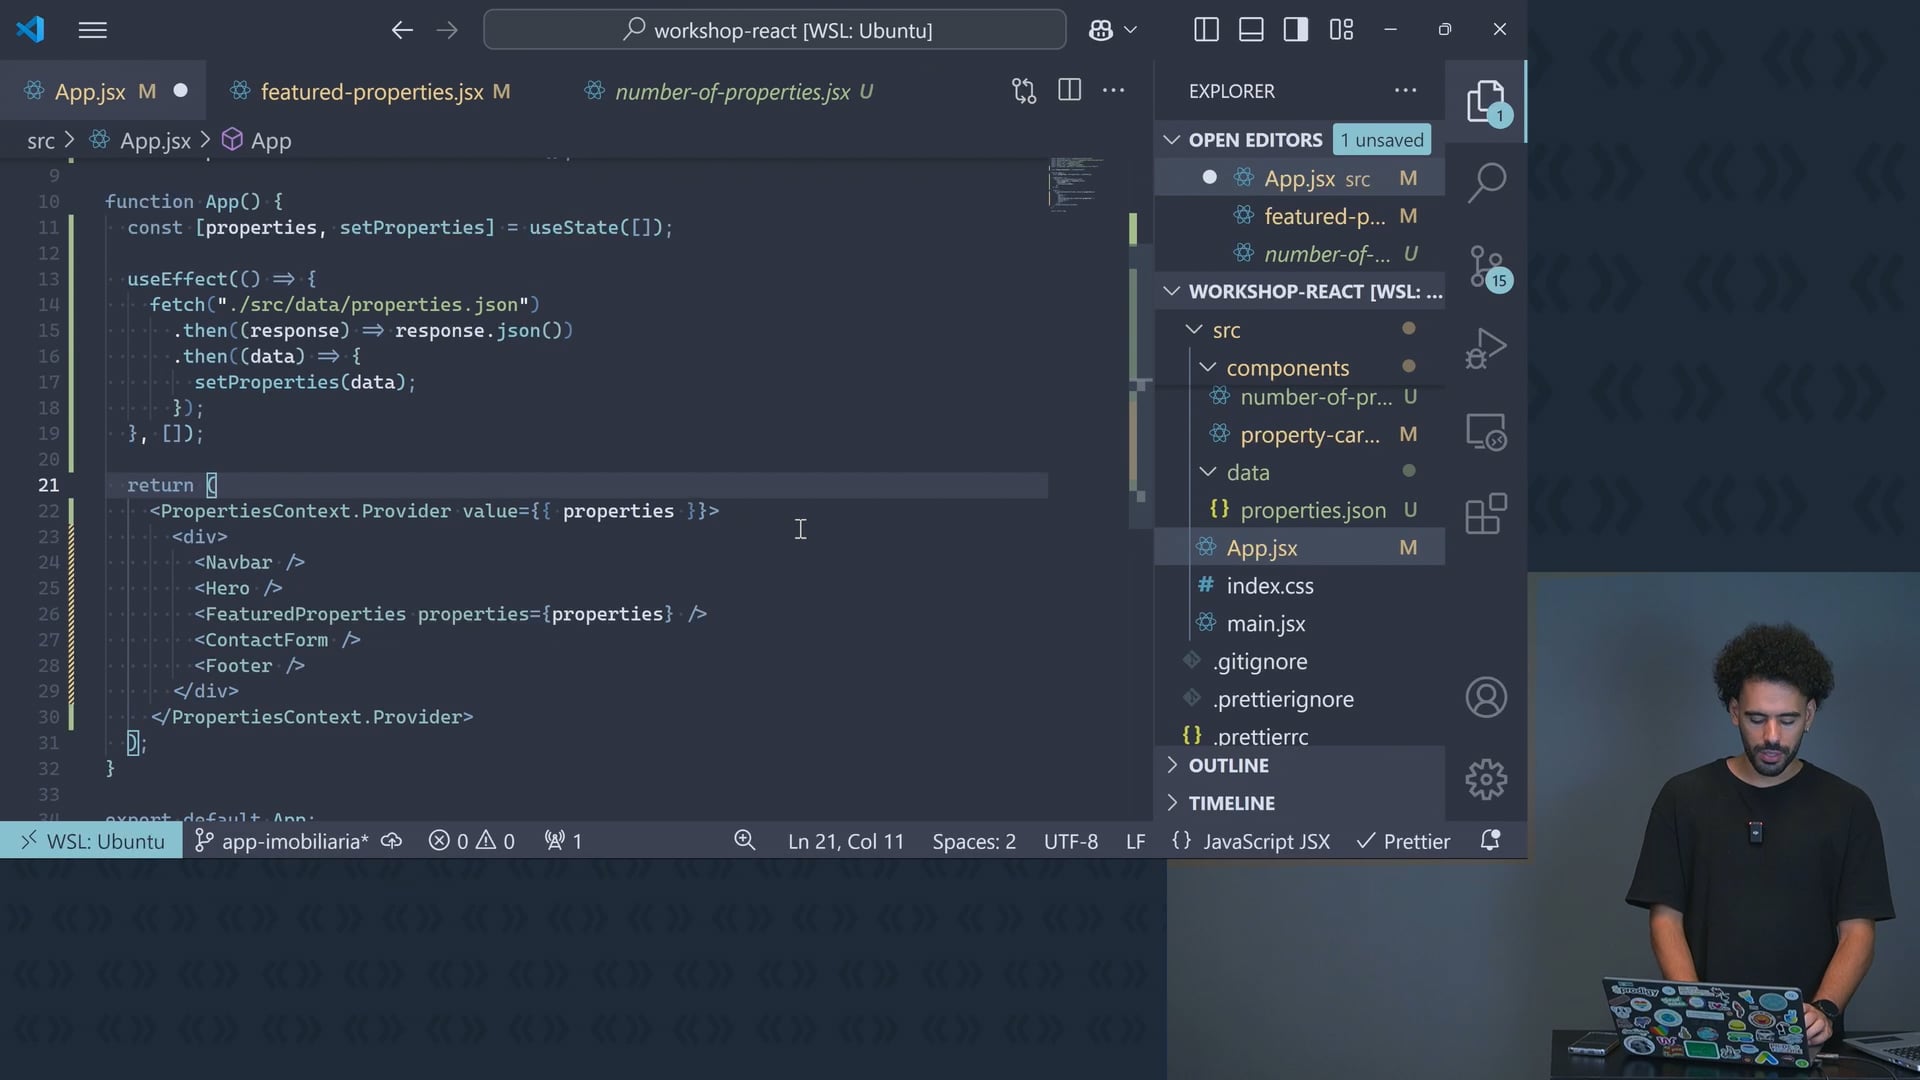Image resolution: width=1920 pixels, height=1080 pixels.
Task: Collapse the components folder
Action: pyautogui.click(x=1288, y=368)
